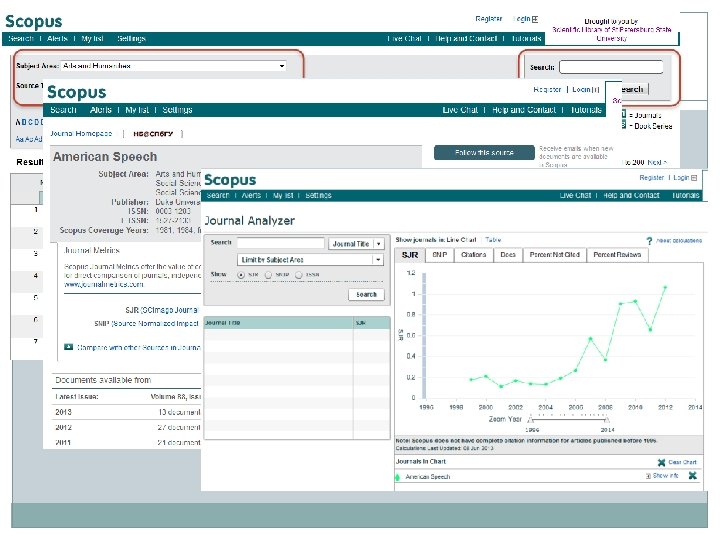Click the question mark help icon beside About calculations
Viewport: 720px width, 540px height.
649,241
